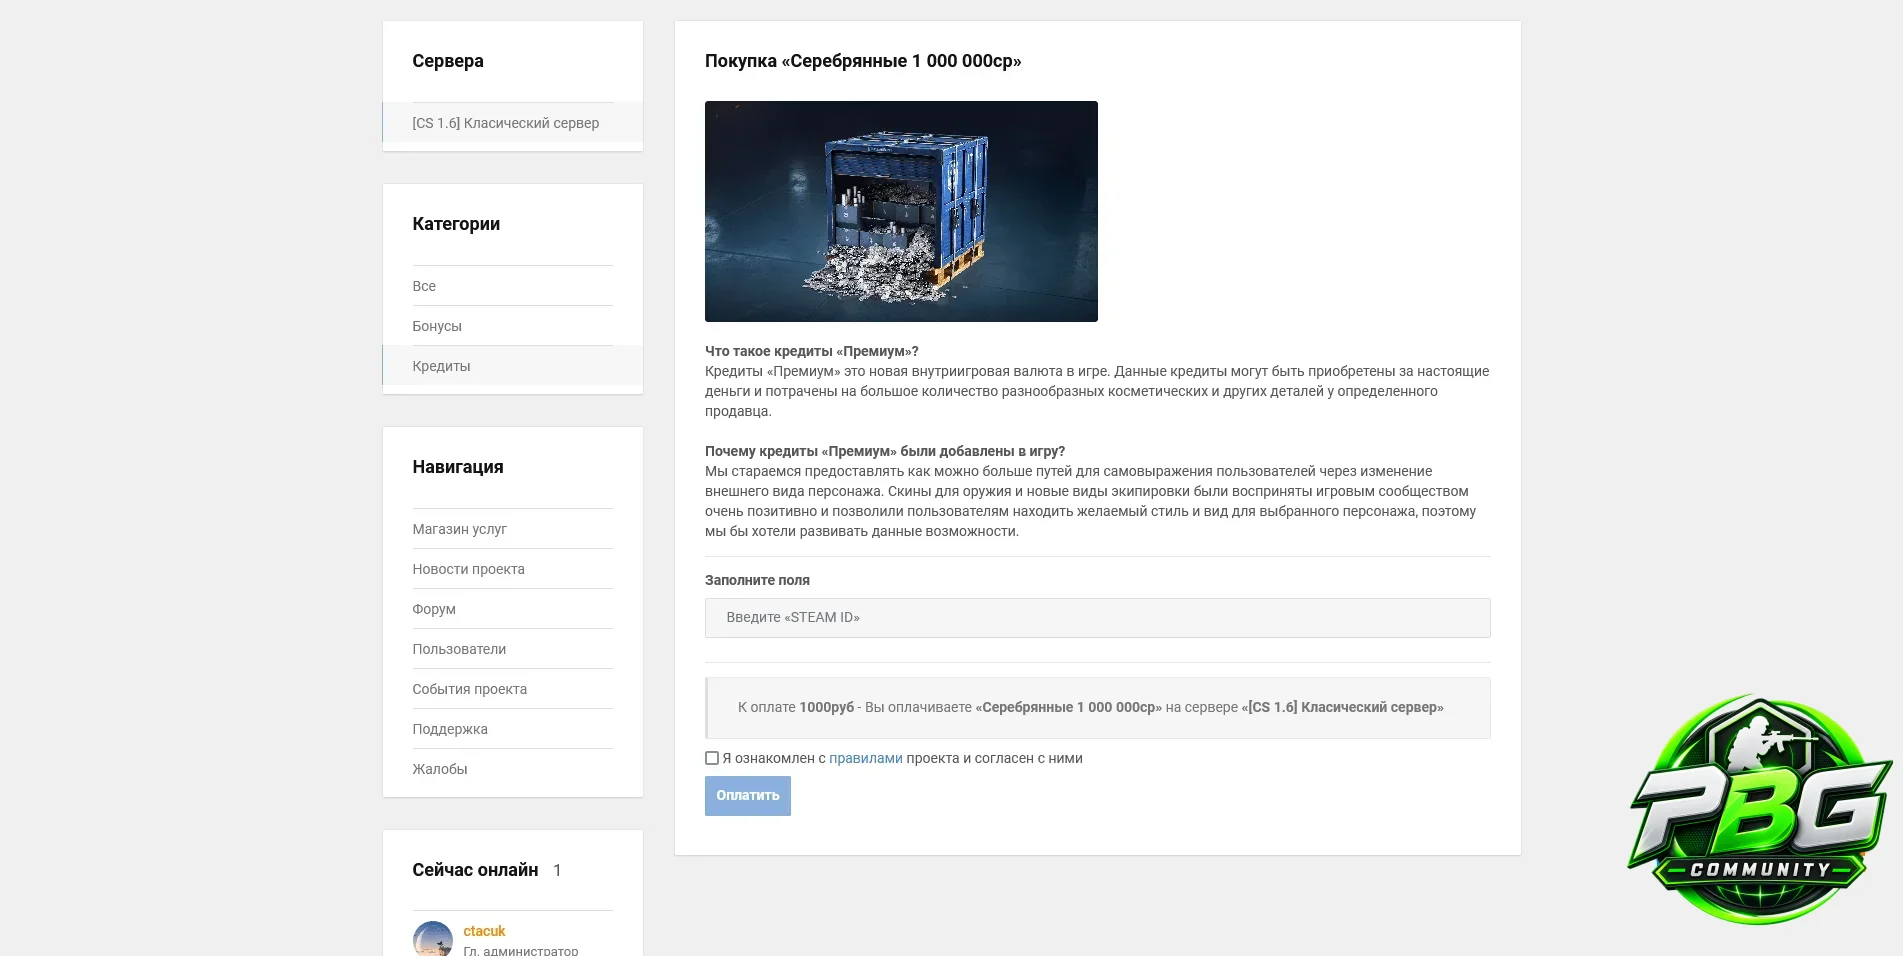The image size is (1903, 956).
Task: Open the правилами link
Action: (x=866, y=758)
